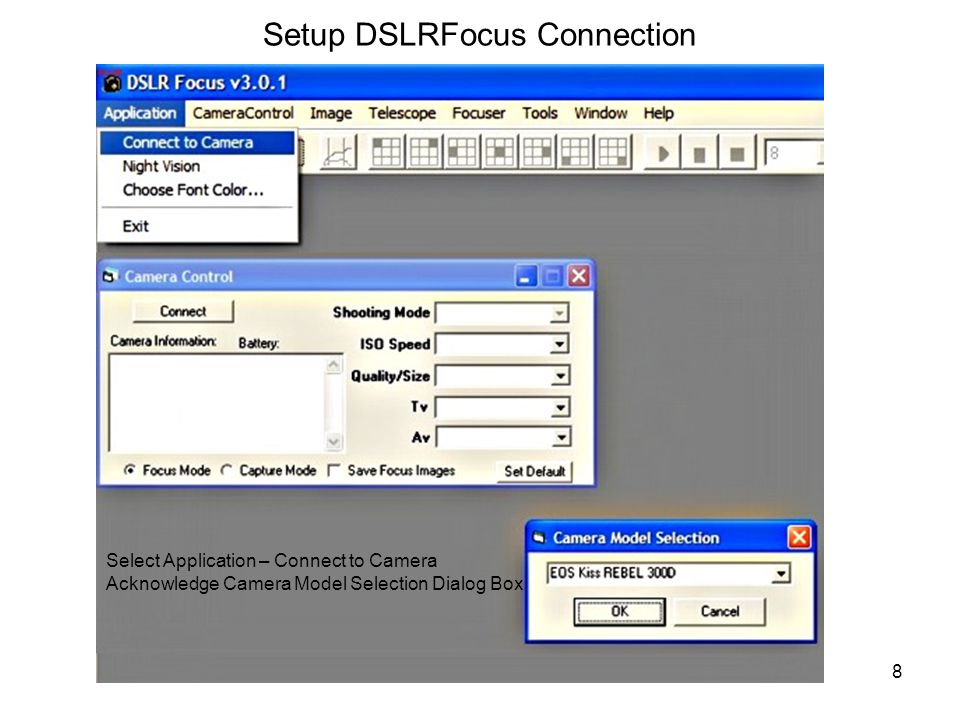The width and height of the screenshot is (960, 720).
Task: Click the Camera Information scroll up arrow
Action: [x=334, y=366]
